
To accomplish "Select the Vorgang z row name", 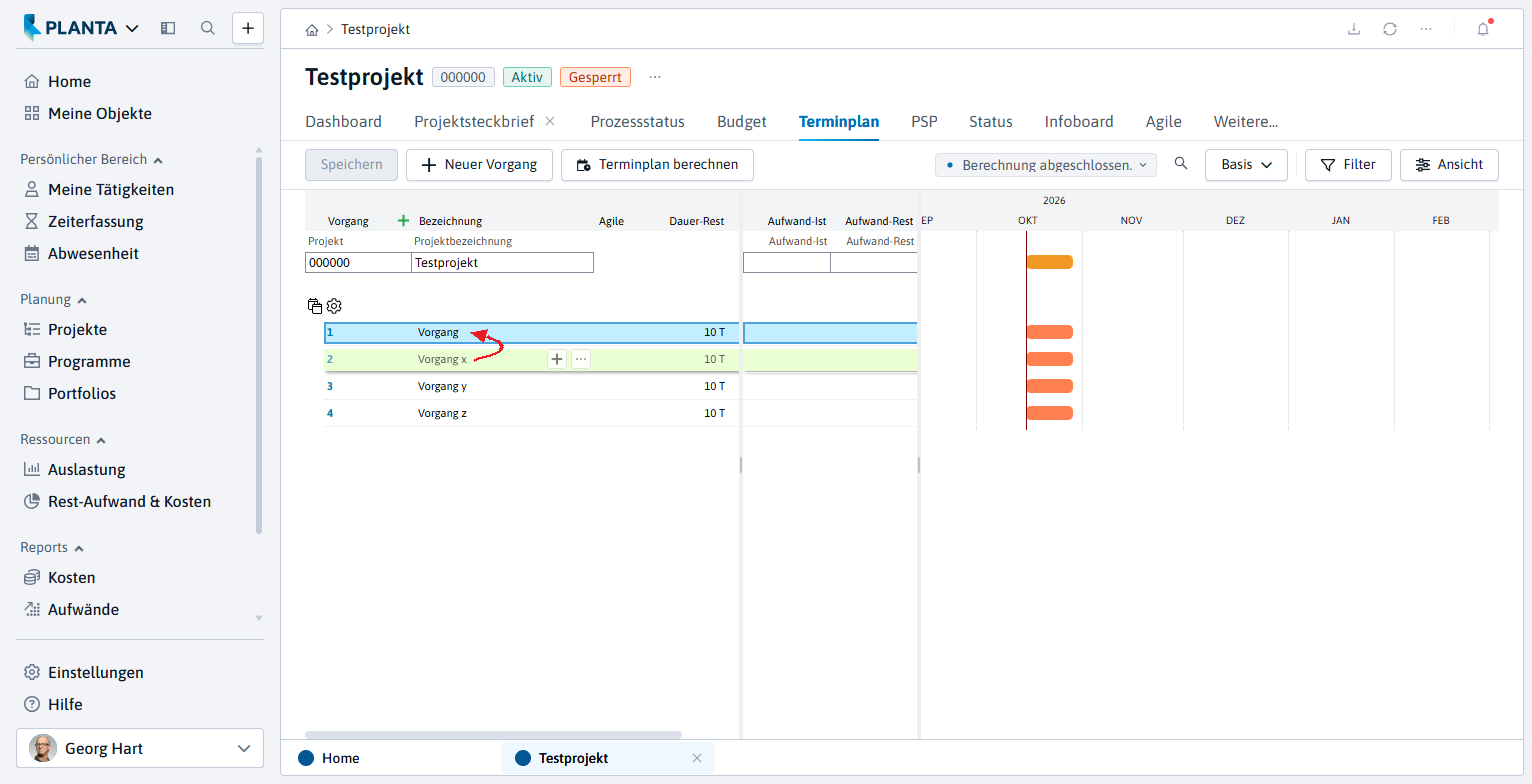I will click(442, 413).
